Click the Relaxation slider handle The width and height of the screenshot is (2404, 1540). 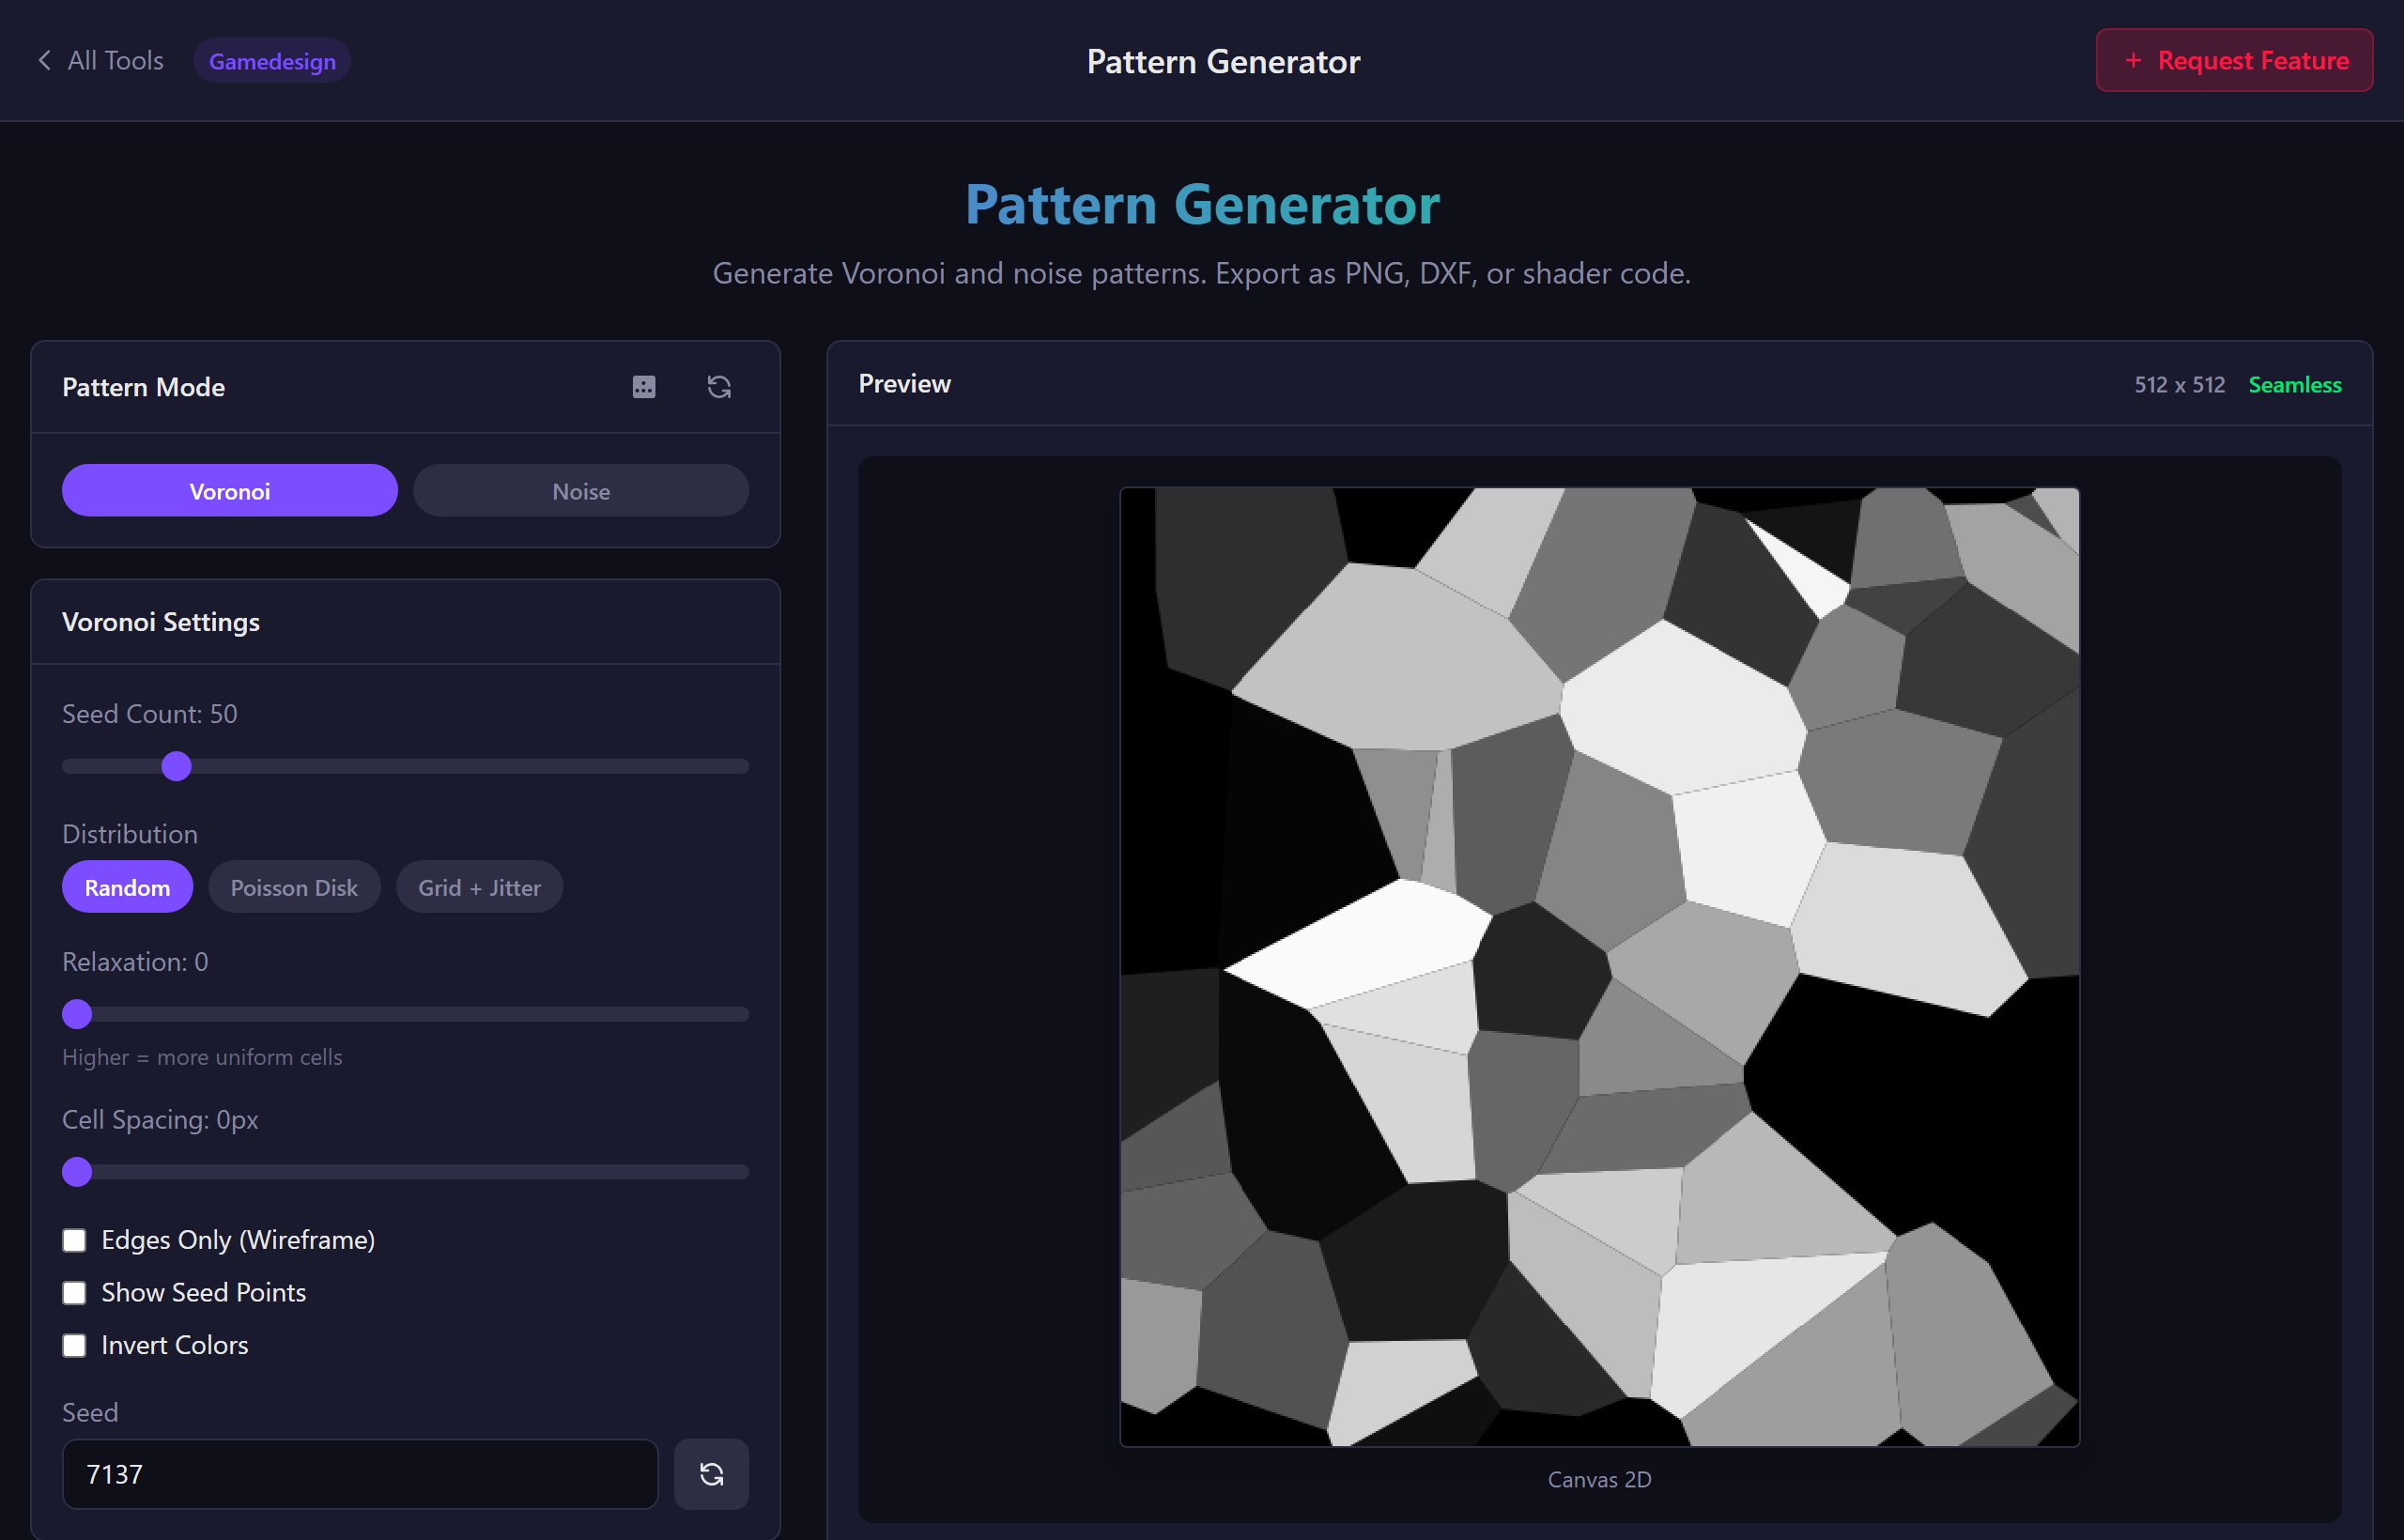76,1013
